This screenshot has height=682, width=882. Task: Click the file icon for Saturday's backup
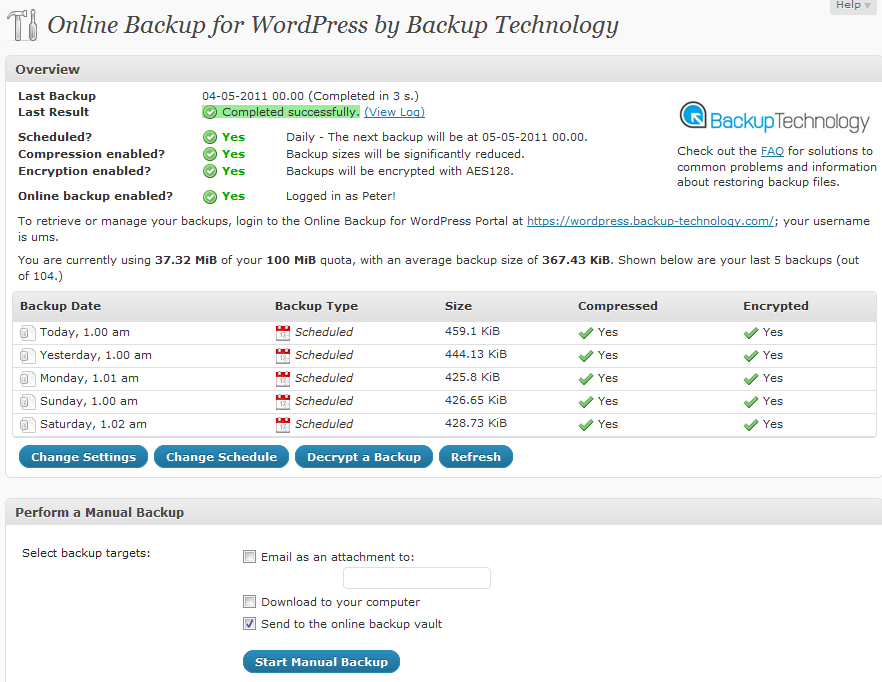tap(26, 425)
